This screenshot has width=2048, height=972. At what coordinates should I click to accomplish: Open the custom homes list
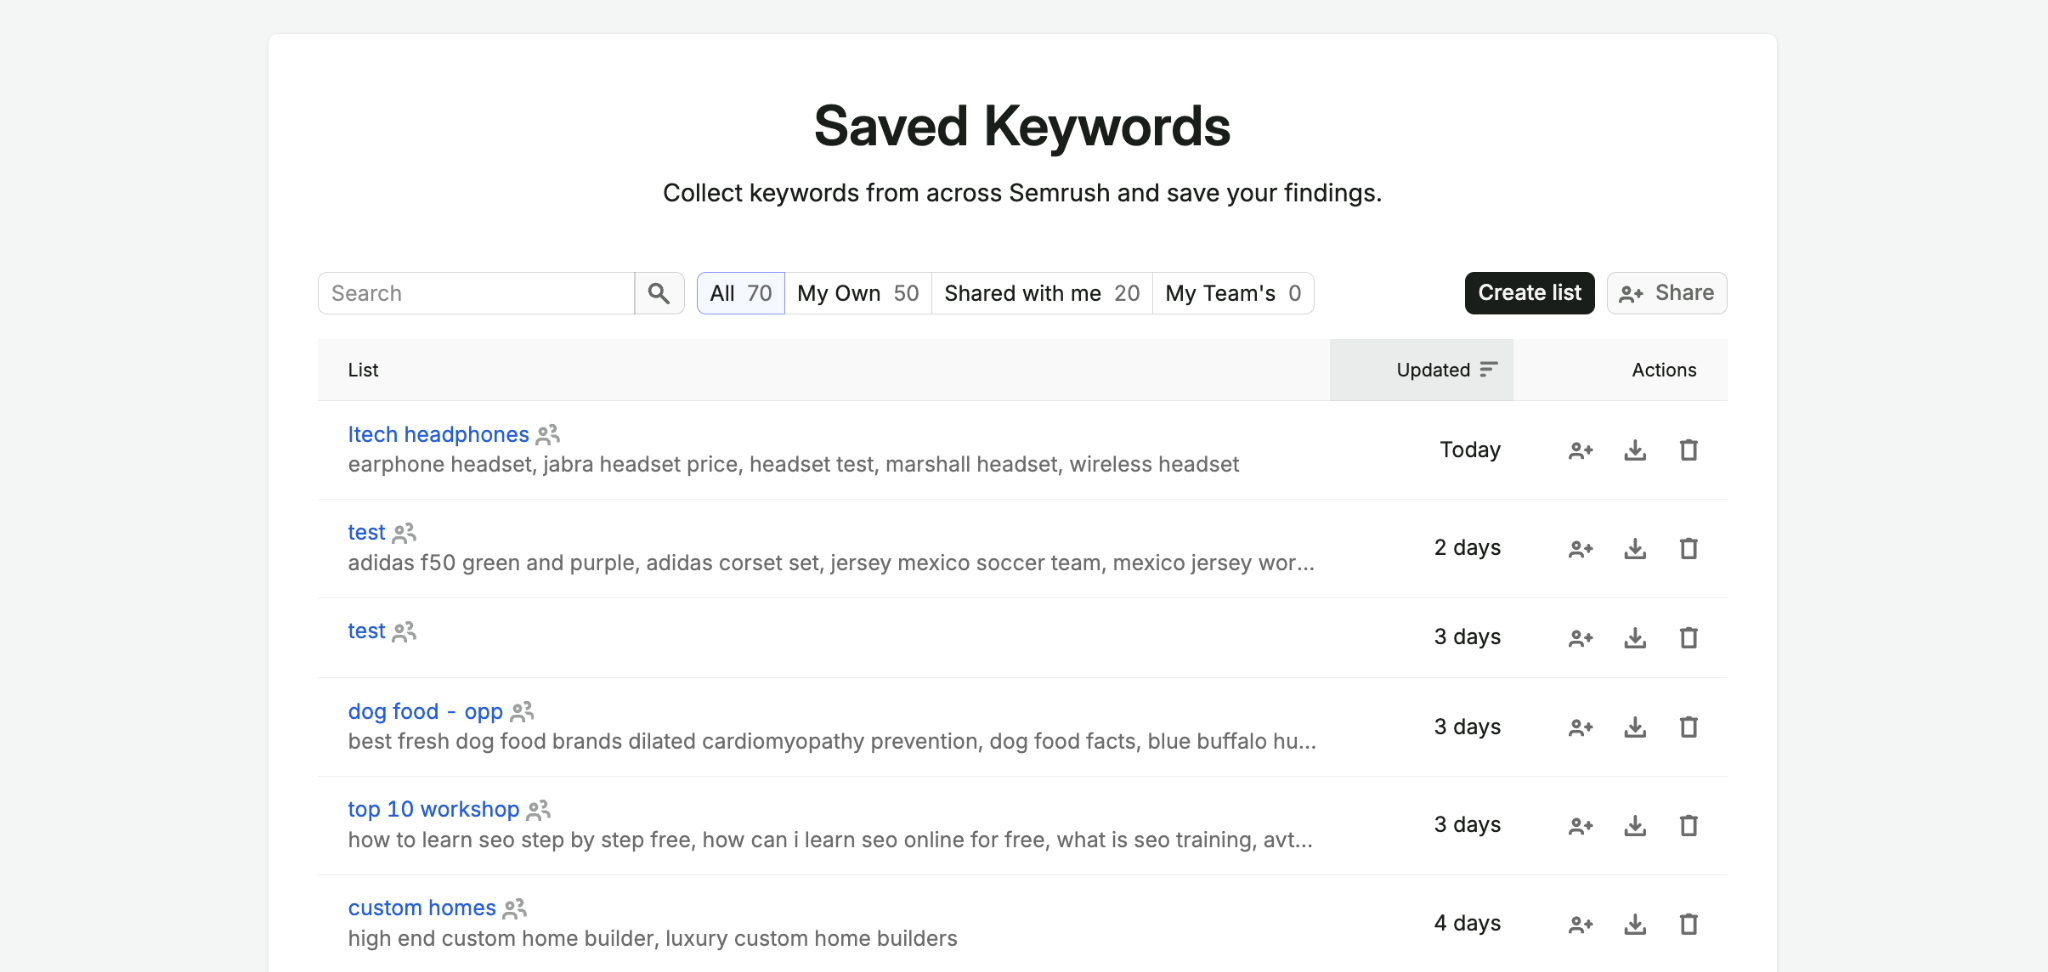422,908
